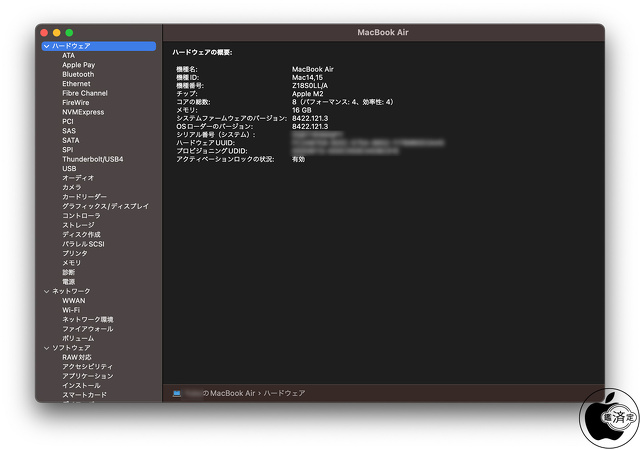Click ハードウェア in the bottom path bar

(x=284, y=393)
